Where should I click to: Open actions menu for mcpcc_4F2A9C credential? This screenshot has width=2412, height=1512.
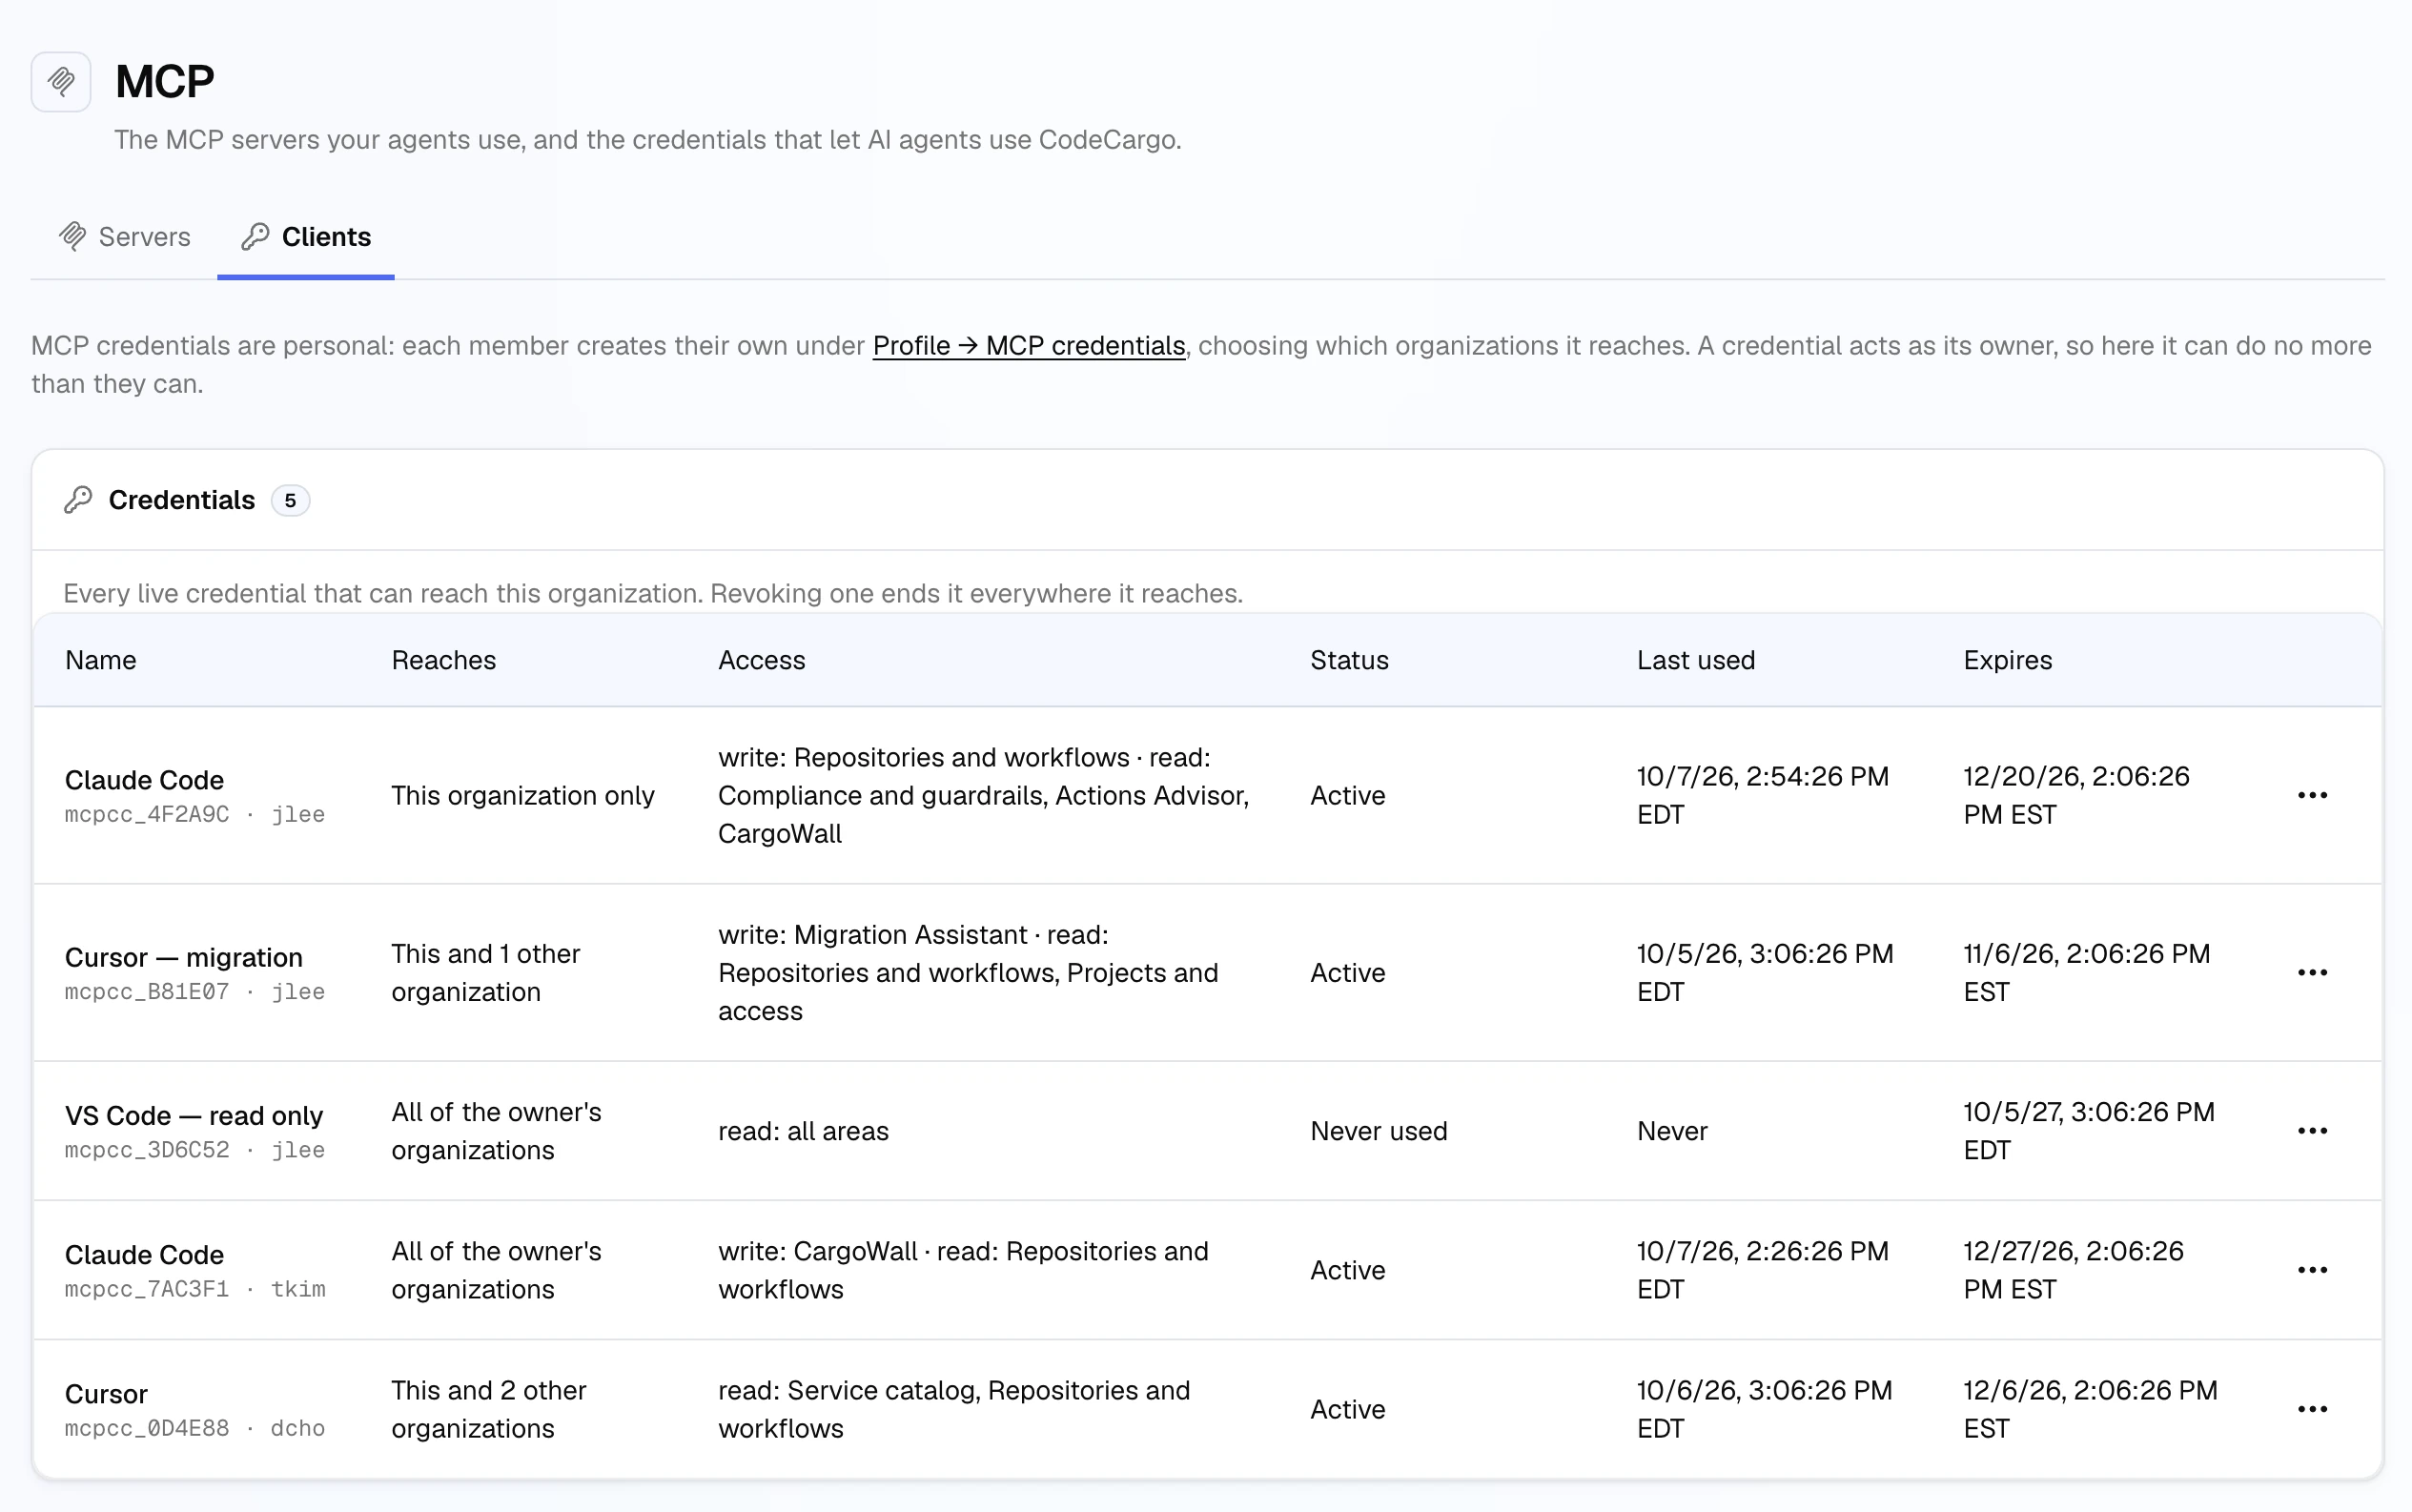pos(2312,795)
